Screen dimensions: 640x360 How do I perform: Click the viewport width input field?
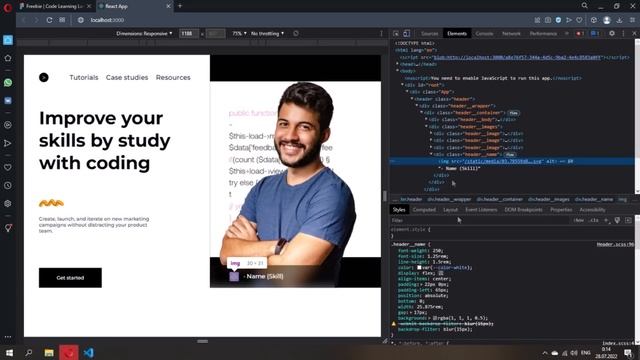click(x=189, y=33)
